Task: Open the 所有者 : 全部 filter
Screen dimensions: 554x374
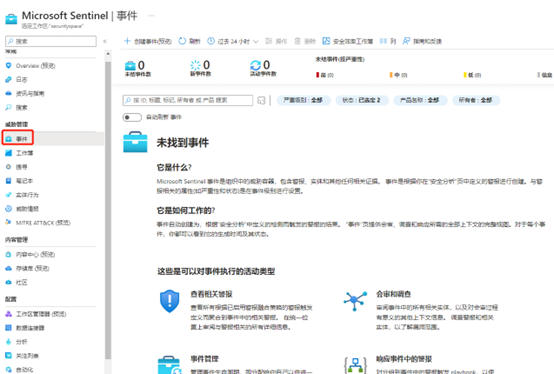Action: (476, 100)
